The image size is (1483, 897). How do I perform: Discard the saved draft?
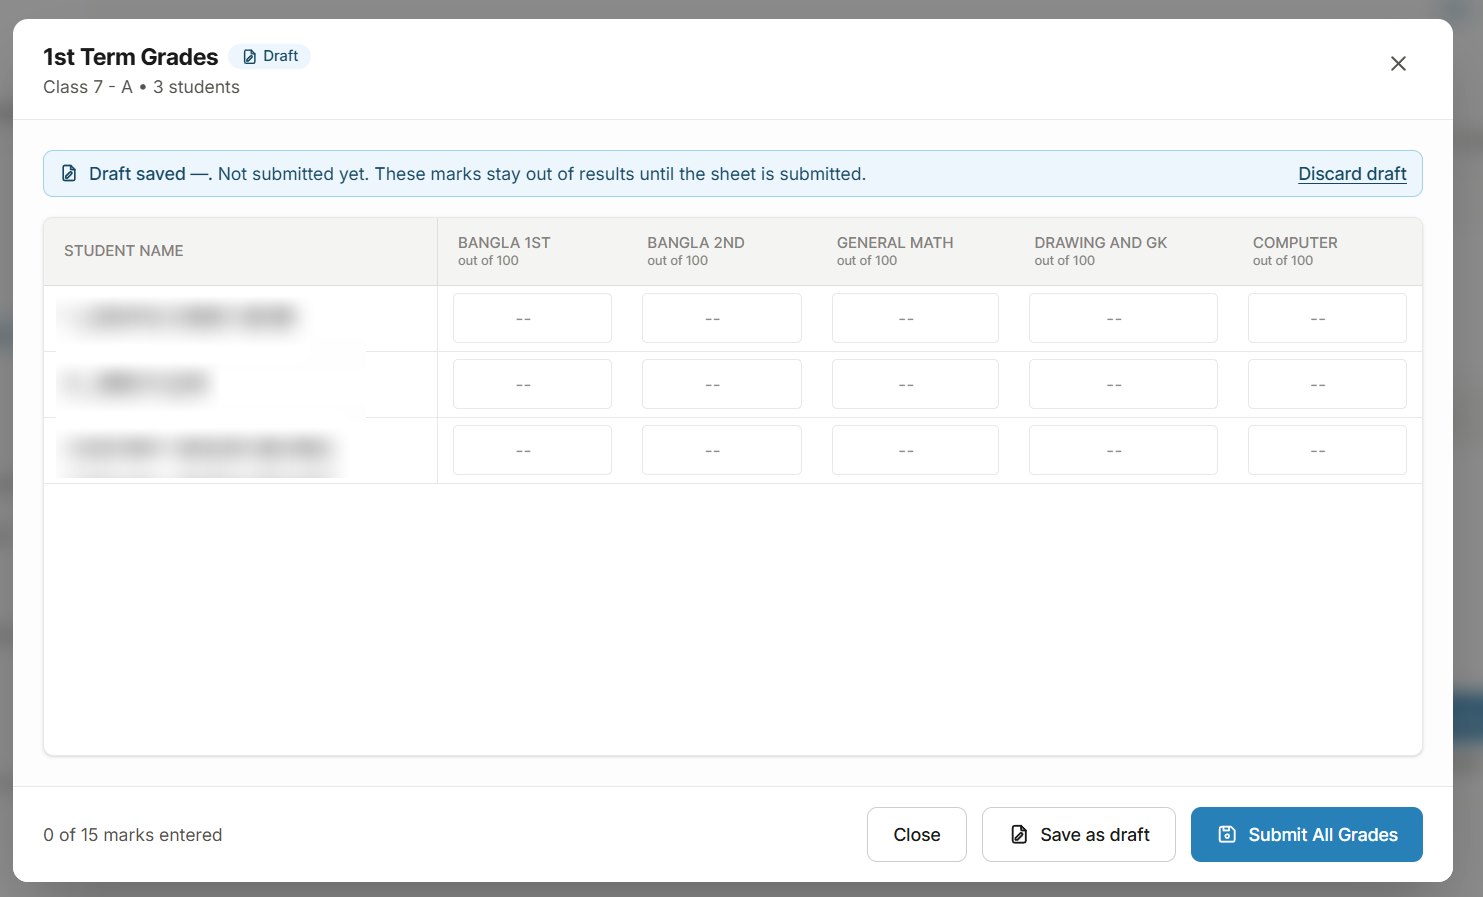coord(1352,174)
